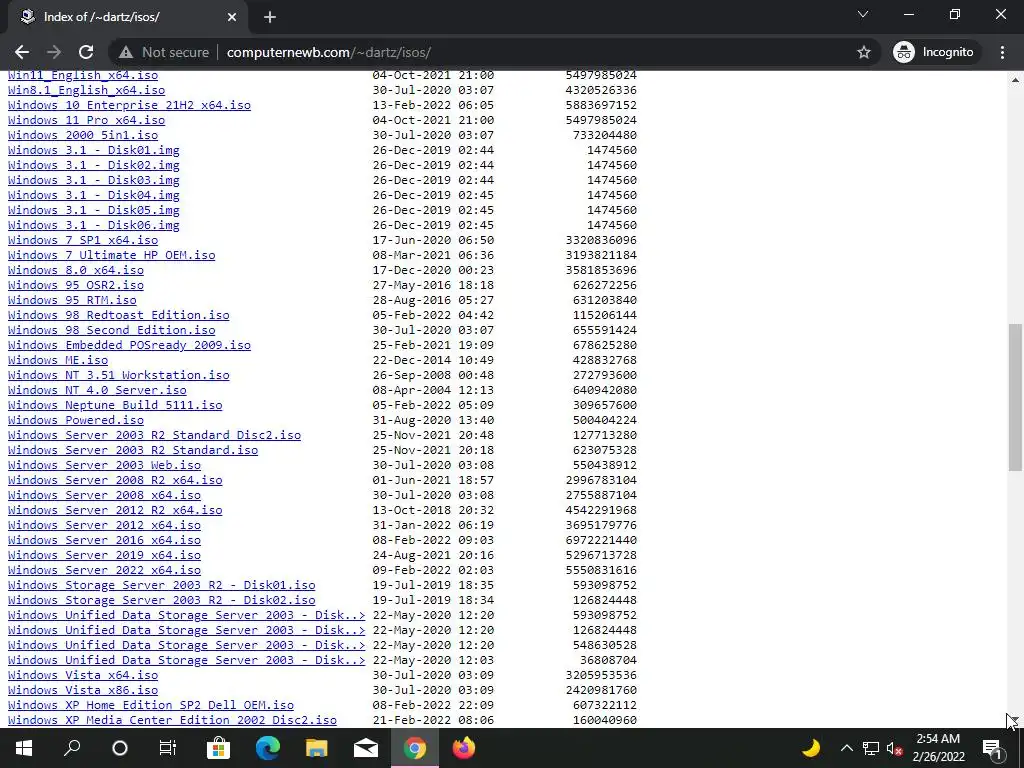Screen dimensions: 1024x768
Task: Open the notification action center
Action: [993, 748]
